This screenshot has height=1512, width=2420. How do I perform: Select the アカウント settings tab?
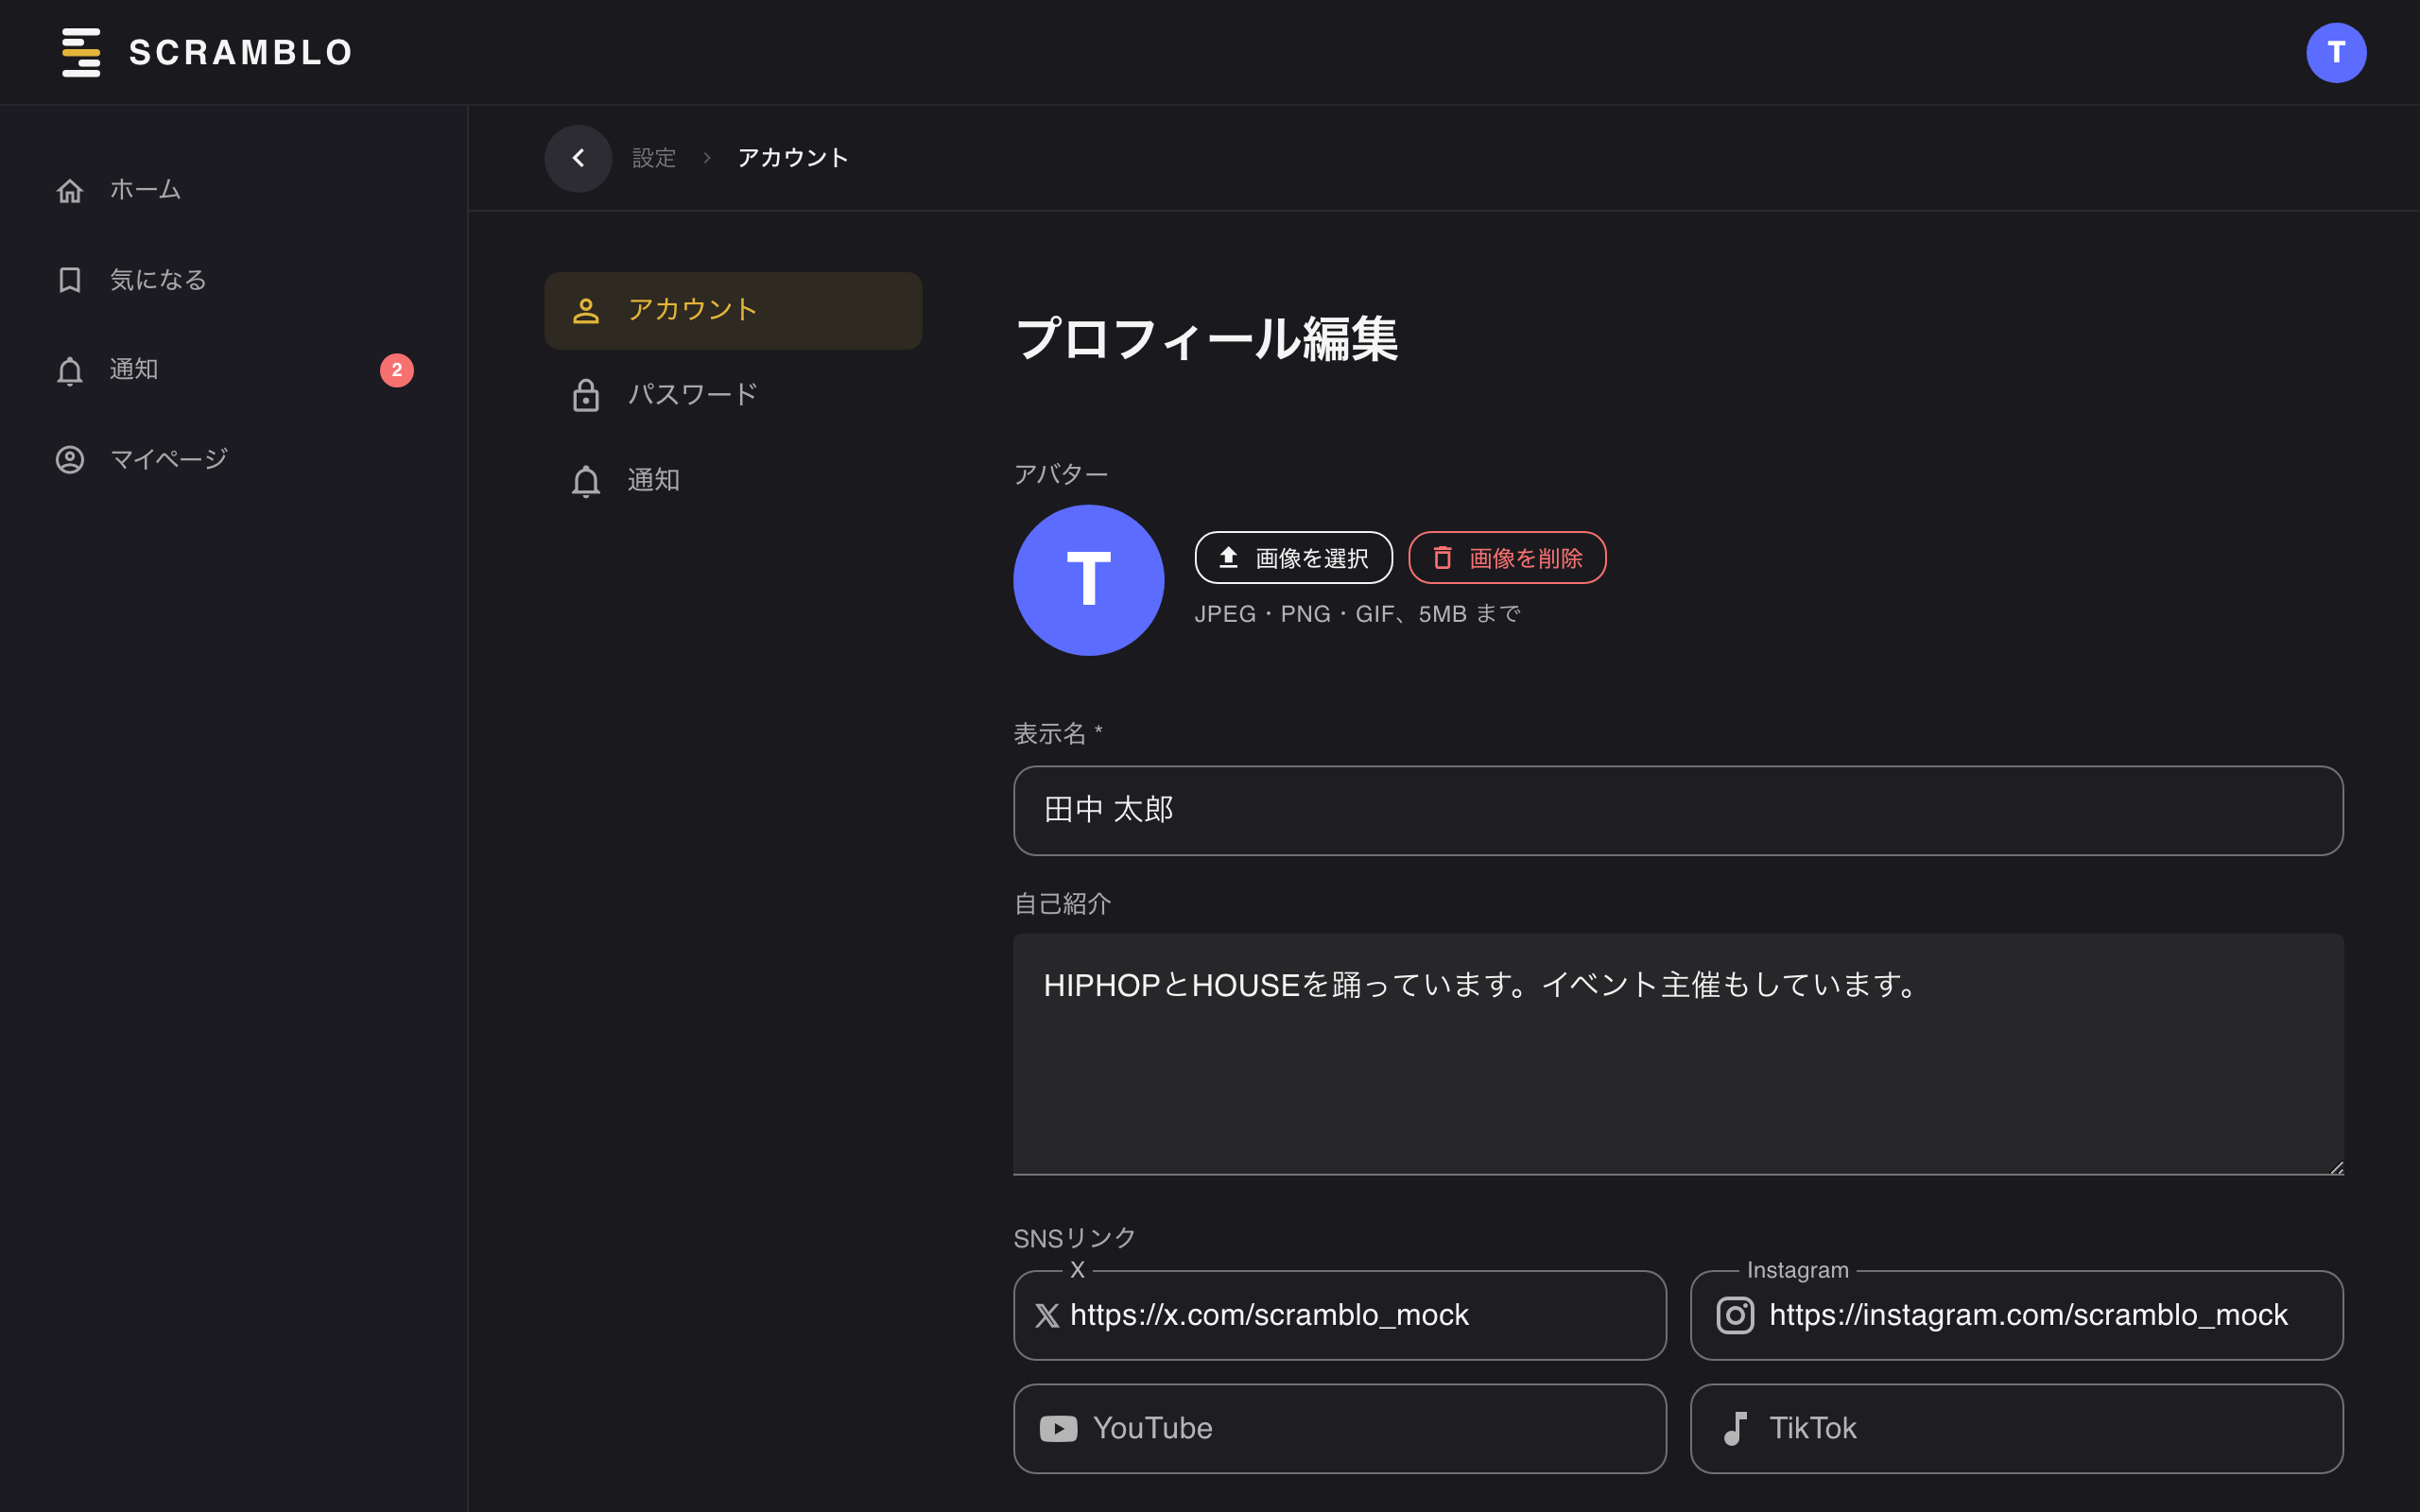coord(733,311)
